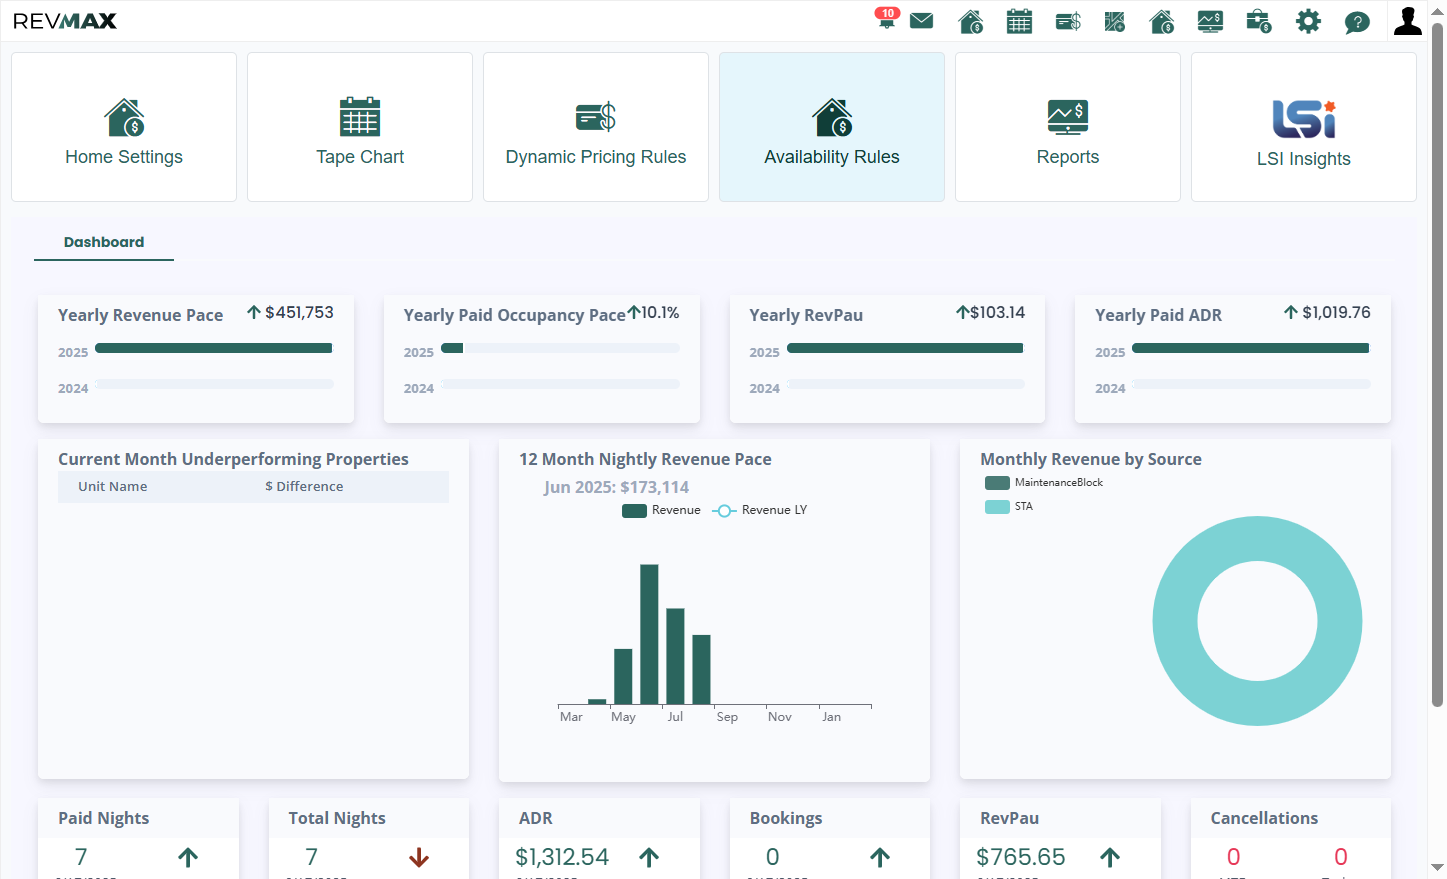Click the scrollbar down arrow
Image resolution: width=1447 pixels, height=879 pixels.
(1437, 868)
